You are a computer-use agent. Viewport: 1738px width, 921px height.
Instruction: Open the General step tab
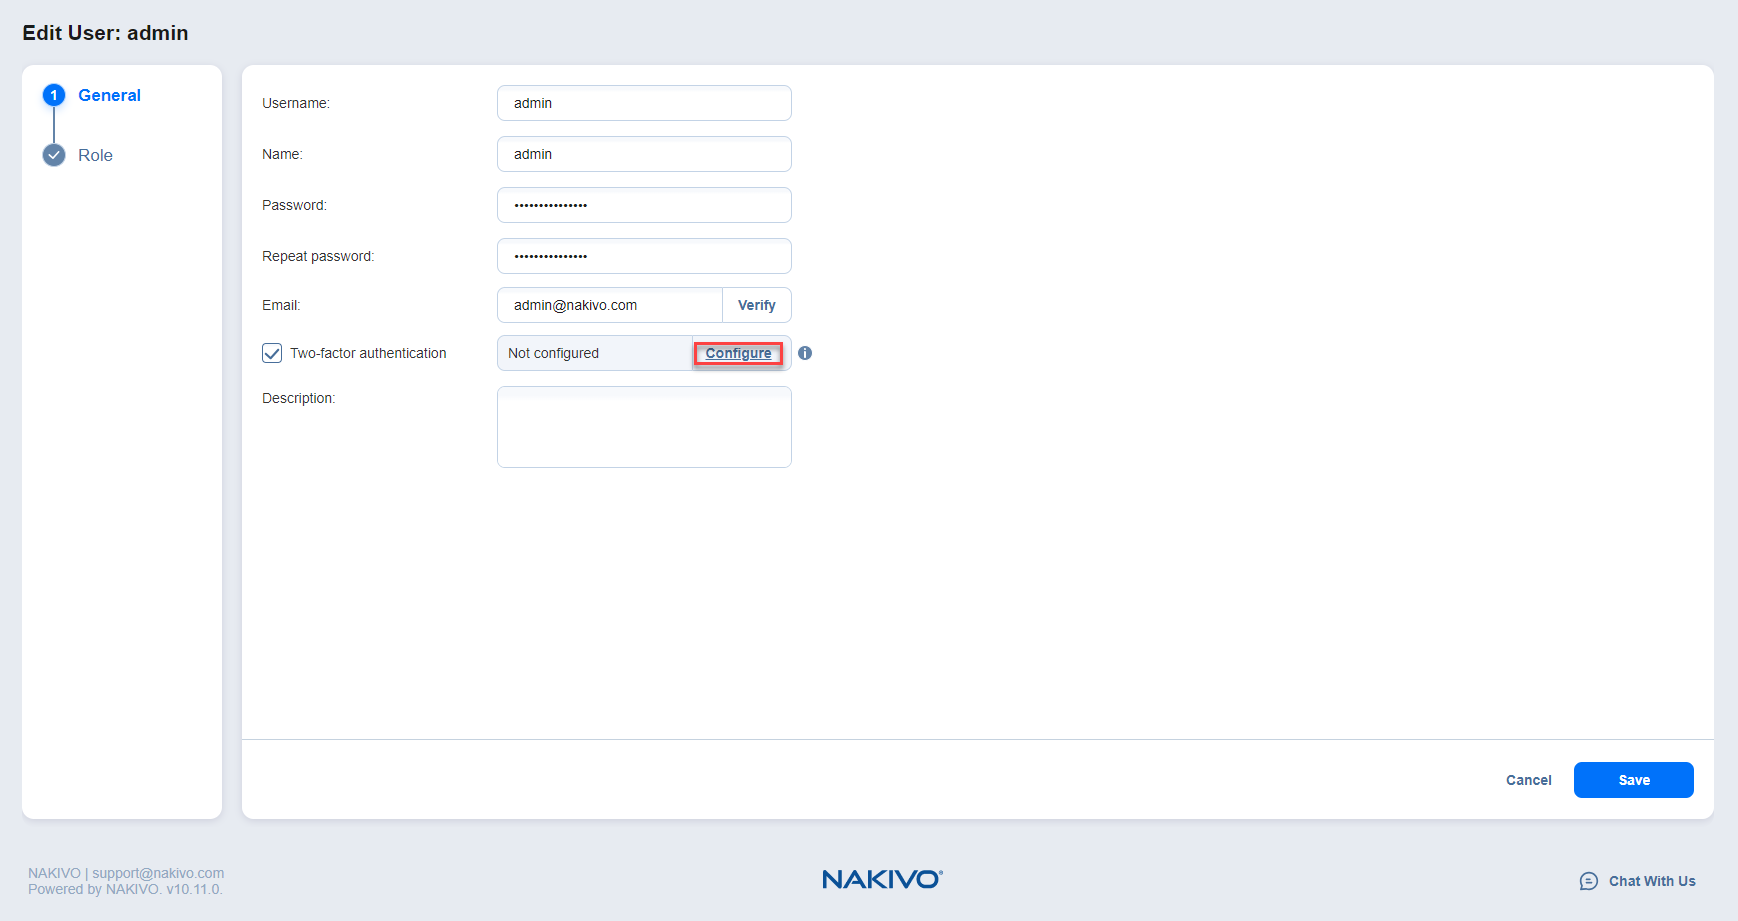pyautogui.click(x=109, y=95)
